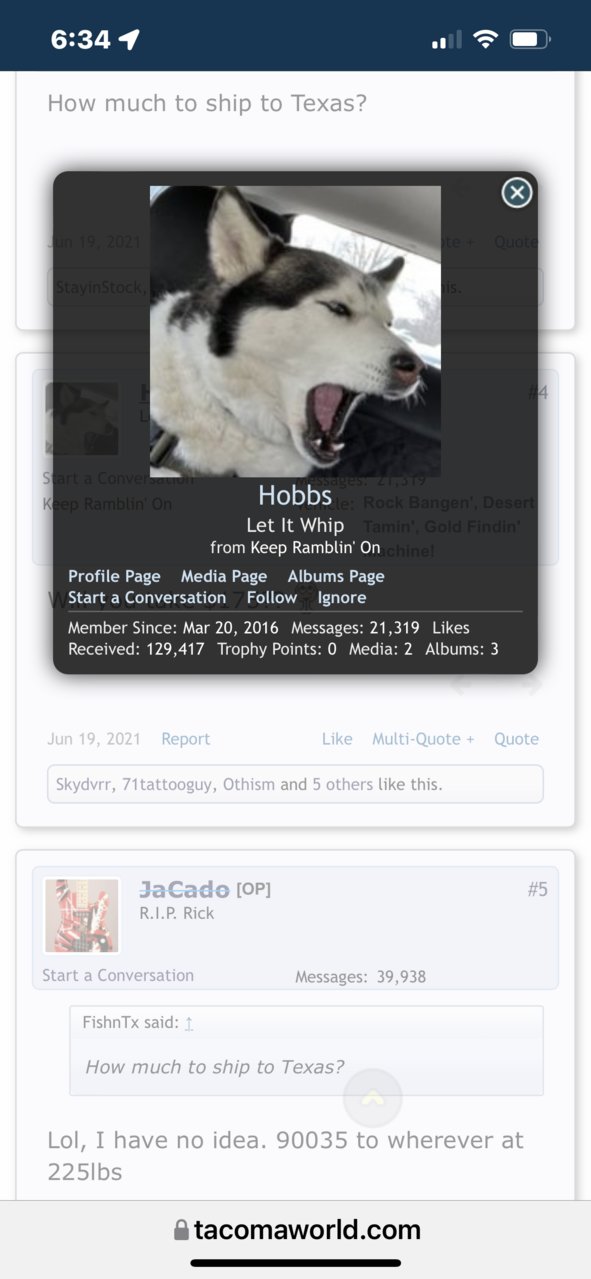Click the Hobbs username heading

click(295, 495)
